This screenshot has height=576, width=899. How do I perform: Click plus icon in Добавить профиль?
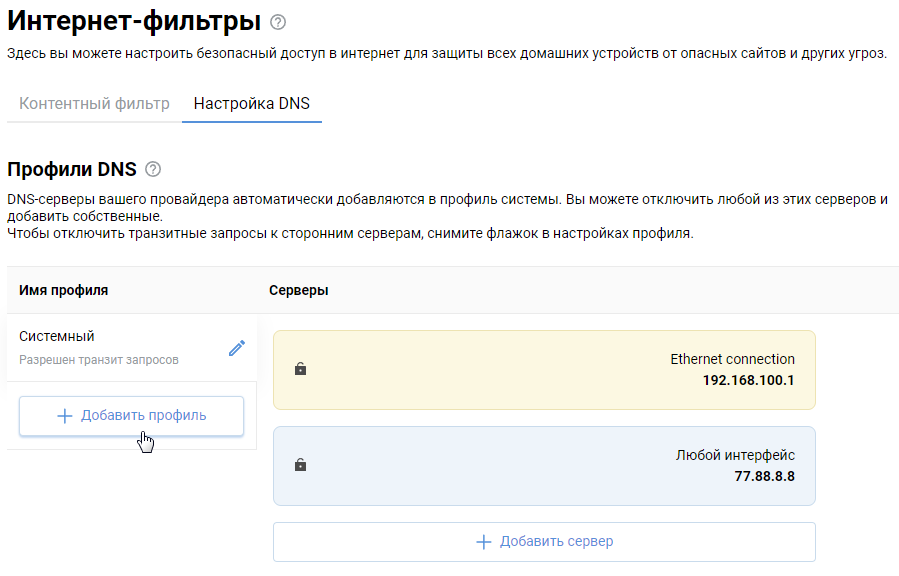[x=65, y=416]
